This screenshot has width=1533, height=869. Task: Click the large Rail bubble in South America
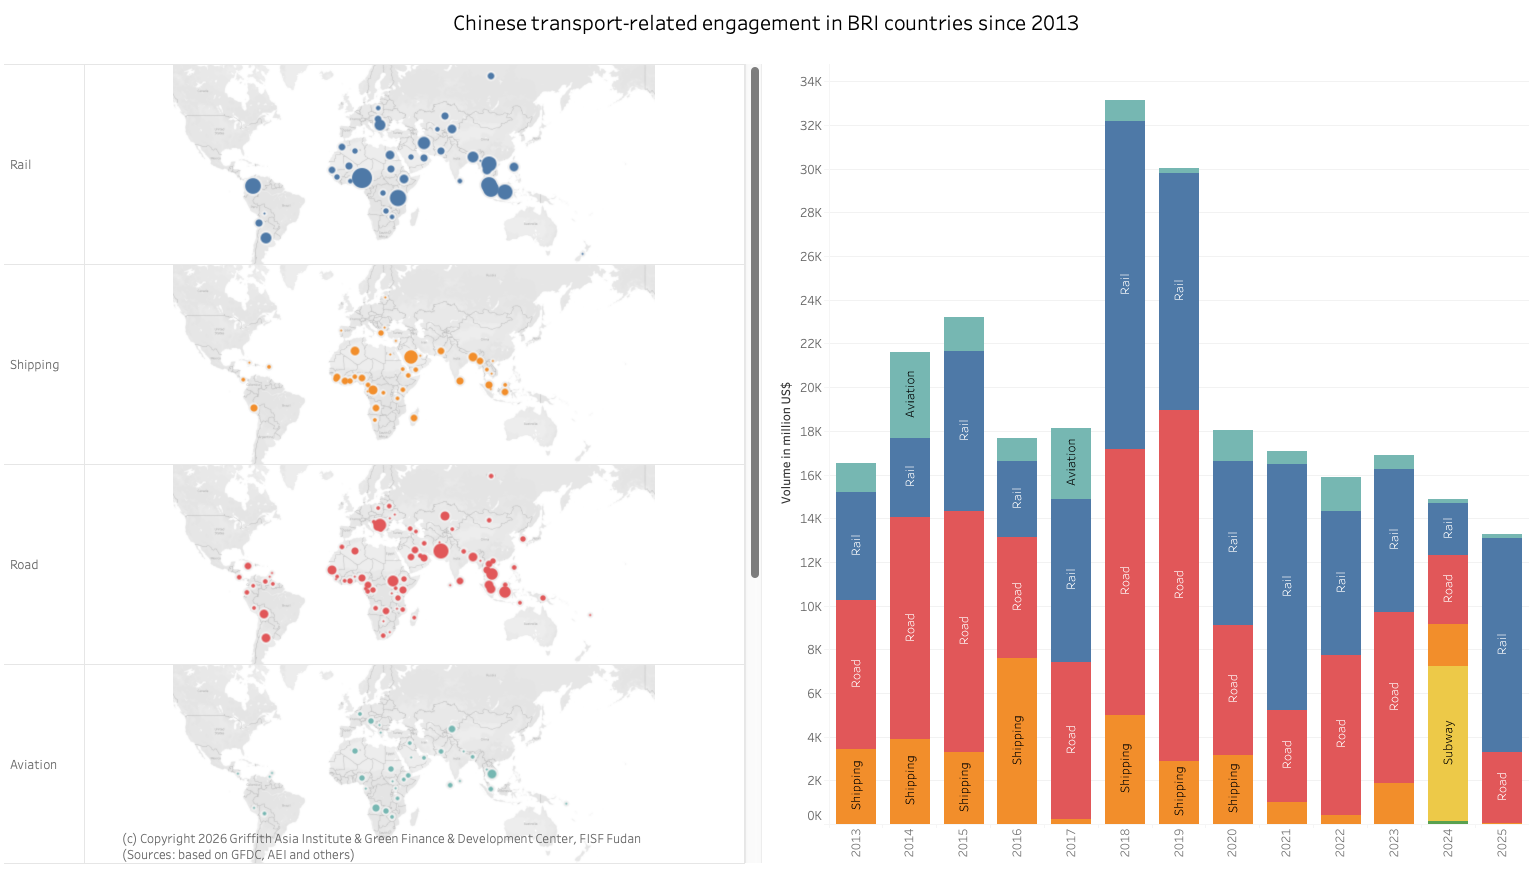[x=253, y=186]
